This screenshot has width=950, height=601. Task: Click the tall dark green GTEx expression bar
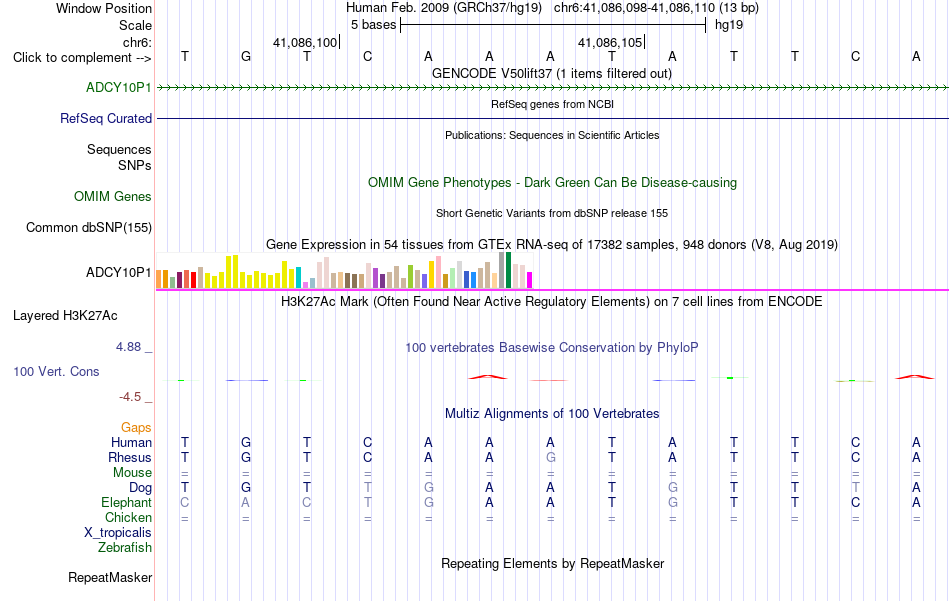(508, 270)
